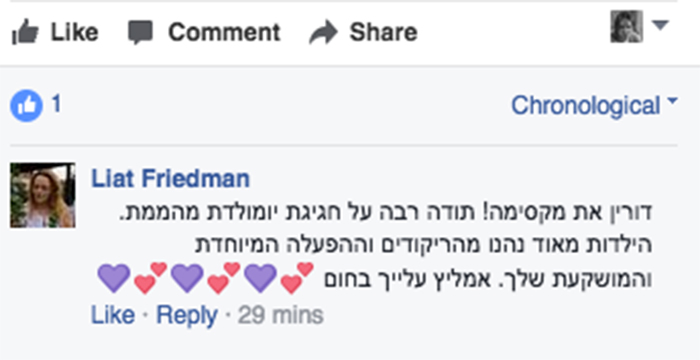The image size is (700, 360).
Task: Open the Chronological sort dropdown
Action: pyautogui.click(x=594, y=106)
